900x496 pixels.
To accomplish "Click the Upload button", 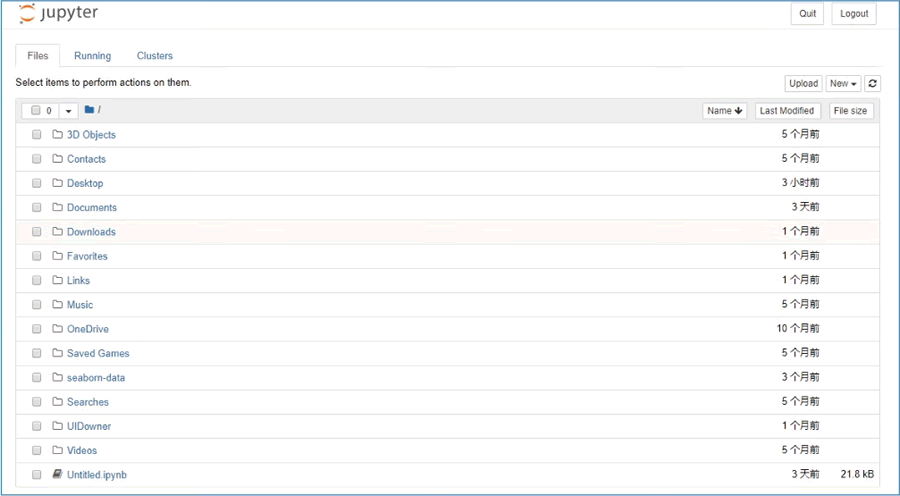I will (x=803, y=83).
